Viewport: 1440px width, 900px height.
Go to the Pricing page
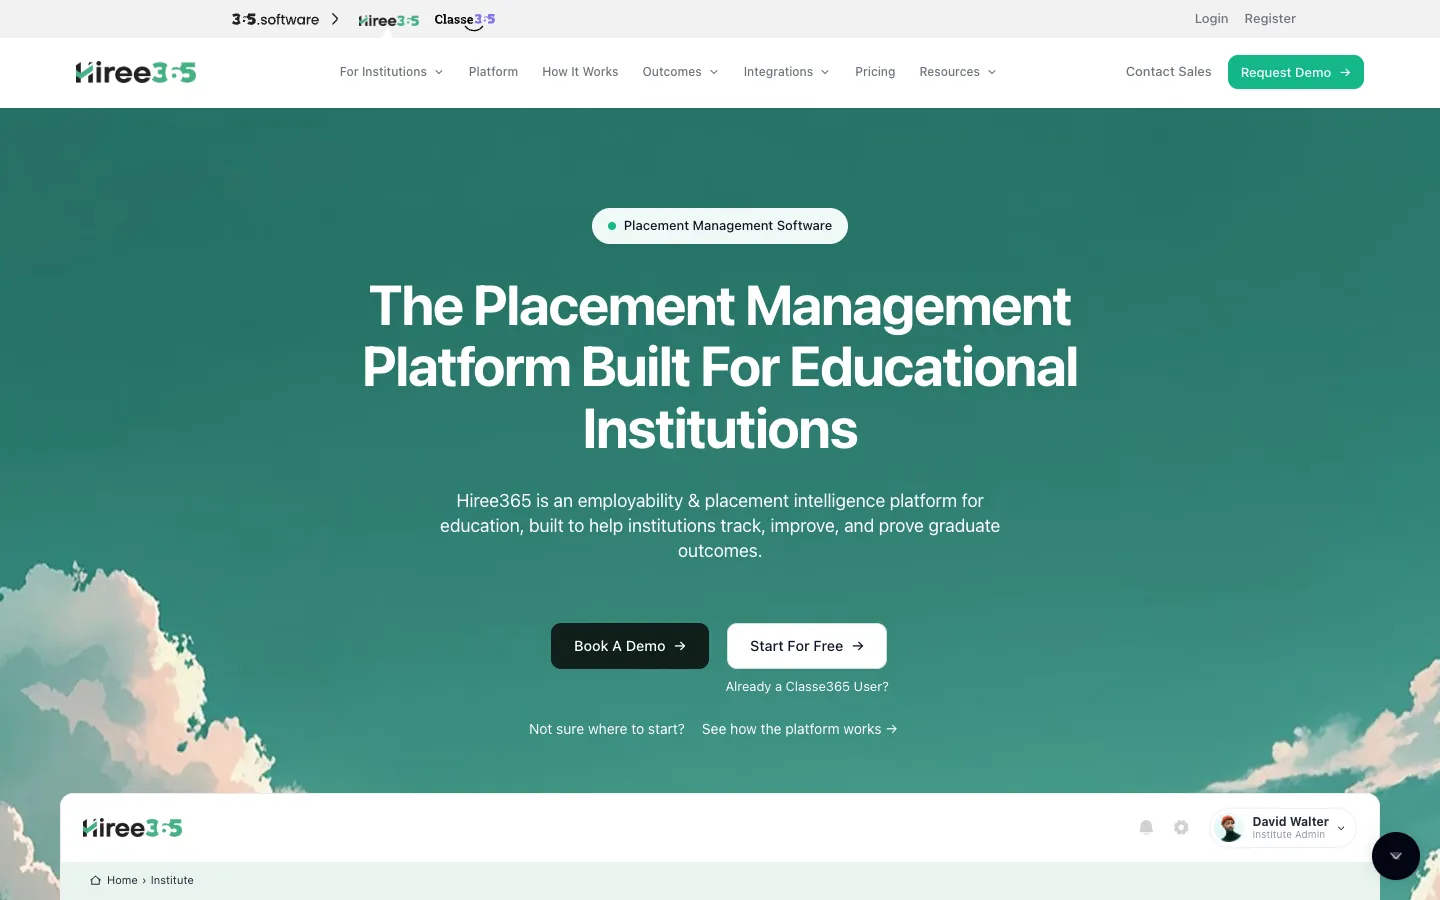pyautogui.click(x=875, y=72)
